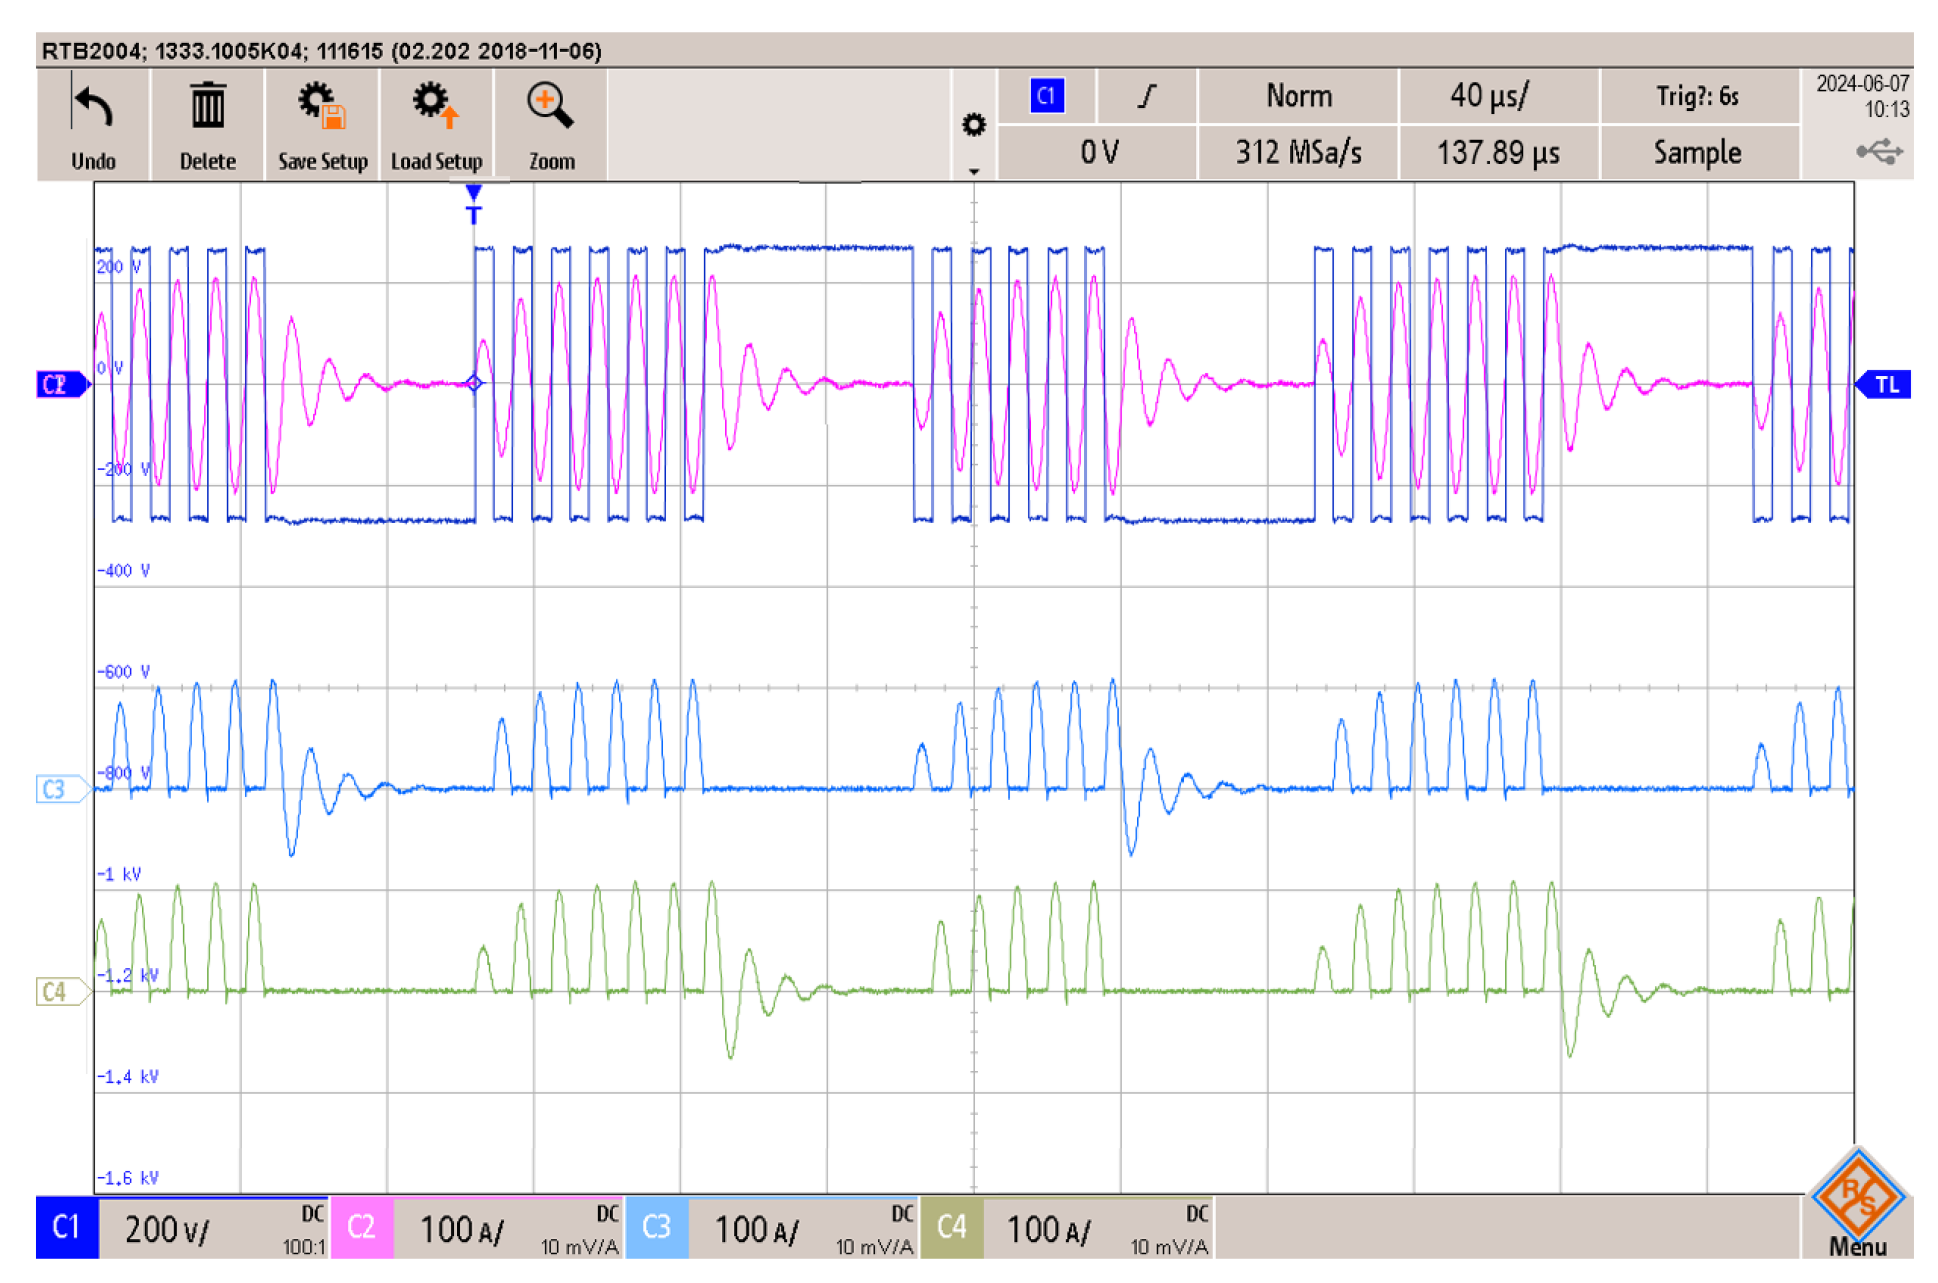Click the rising edge trigger slope icon
The height and width of the screenshot is (1283, 1938).
1146,96
